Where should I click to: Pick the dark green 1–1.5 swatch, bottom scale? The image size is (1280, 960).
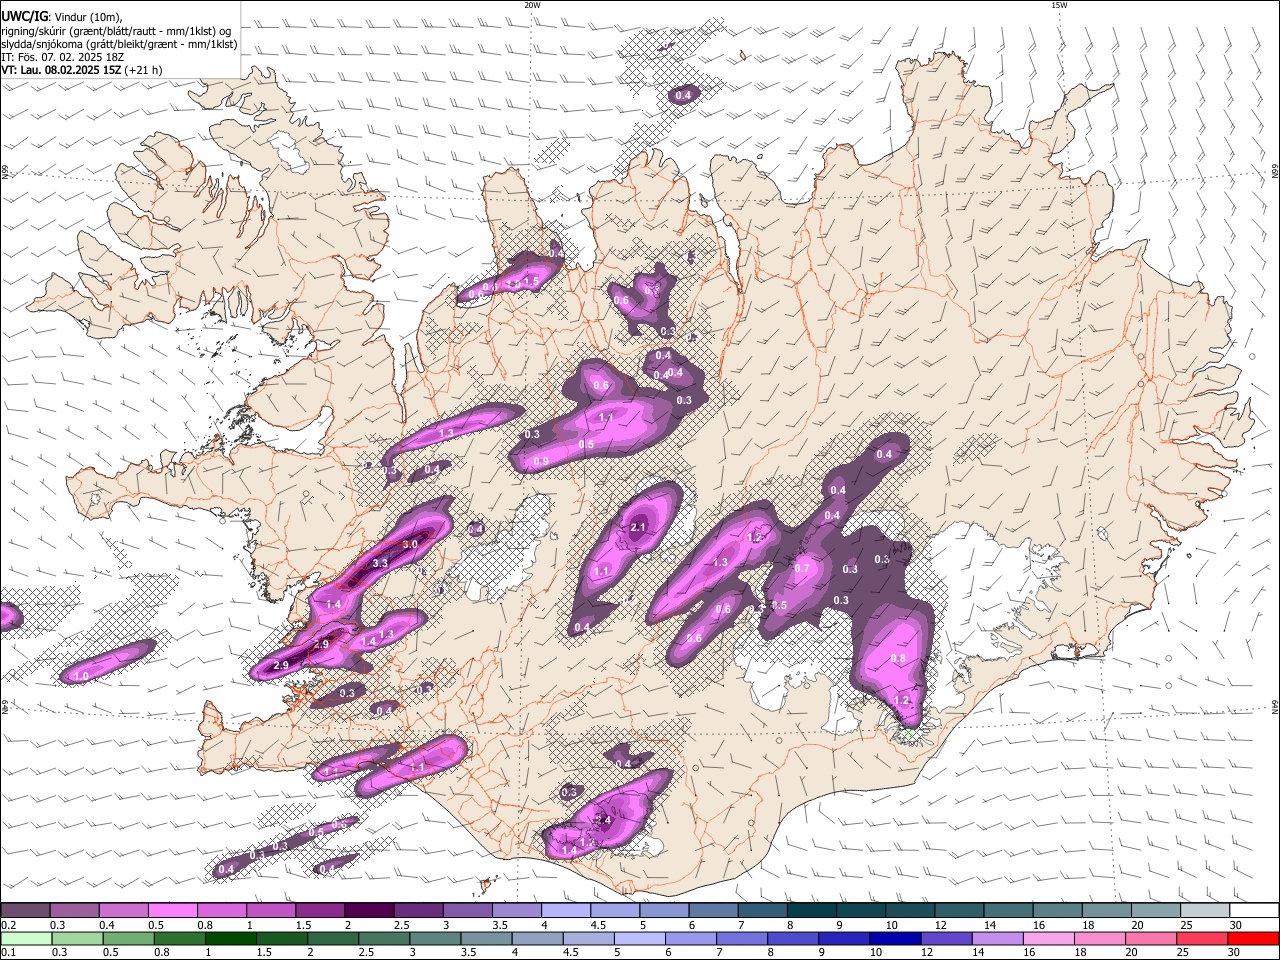click(x=230, y=938)
